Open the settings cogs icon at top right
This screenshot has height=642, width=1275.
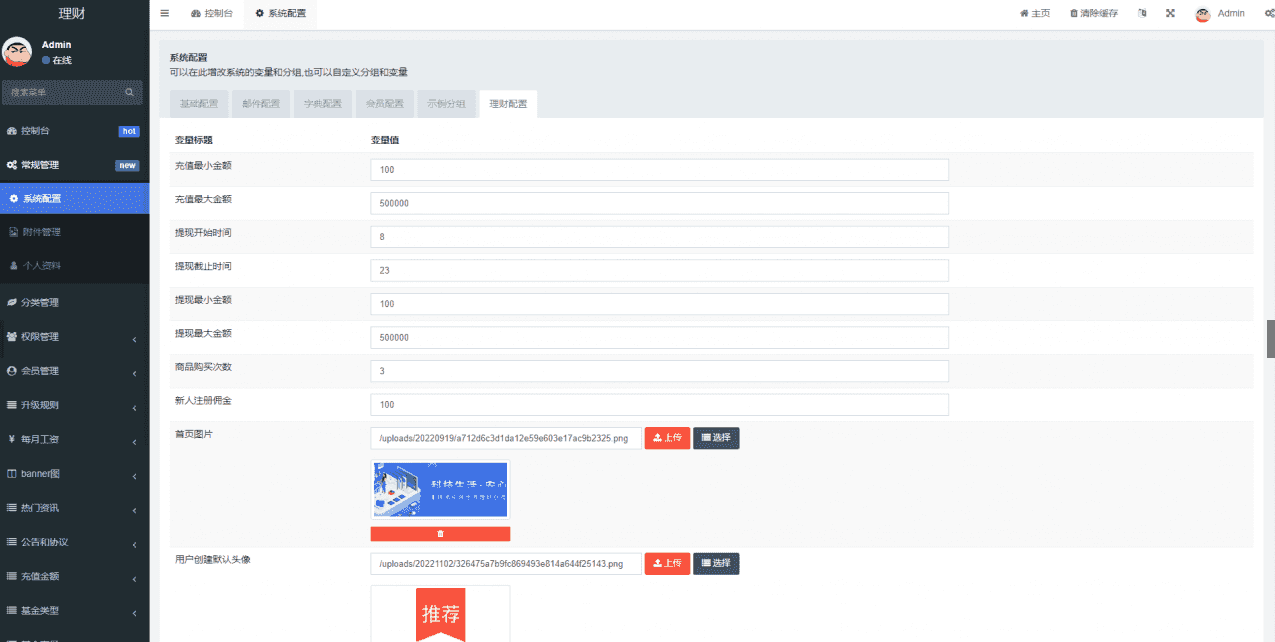click(1269, 13)
